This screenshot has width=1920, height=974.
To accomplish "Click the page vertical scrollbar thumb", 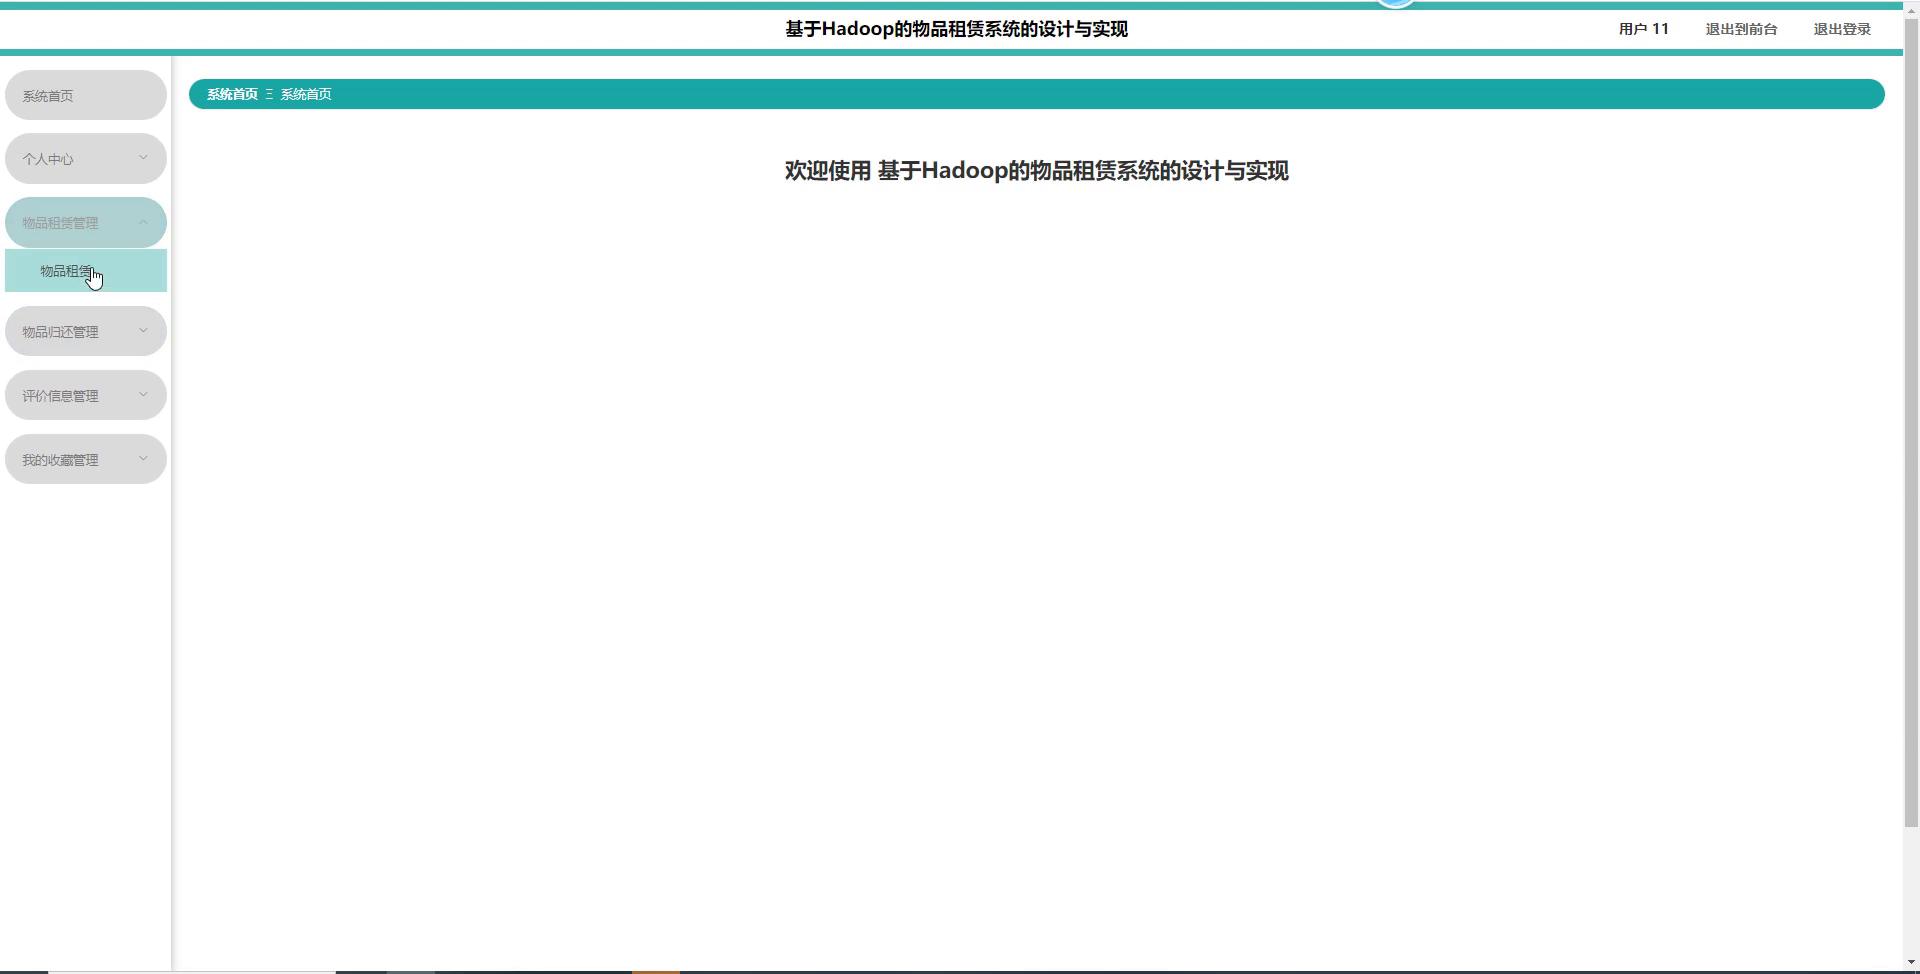I will coord(1911,421).
